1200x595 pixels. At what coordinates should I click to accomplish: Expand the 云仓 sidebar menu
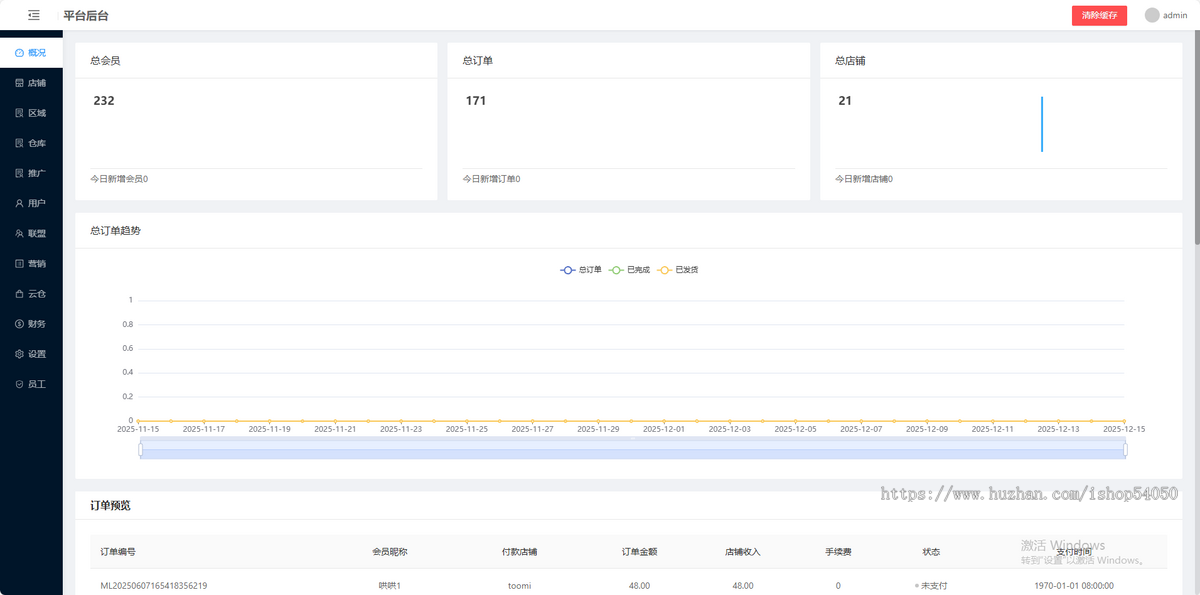[31, 293]
